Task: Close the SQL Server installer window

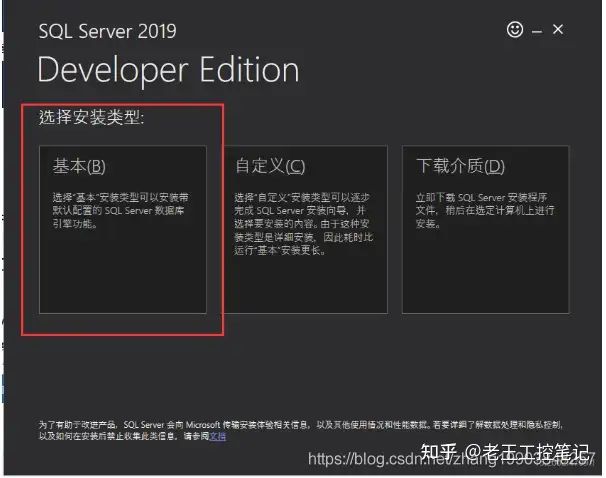Action: tap(558, 29)
